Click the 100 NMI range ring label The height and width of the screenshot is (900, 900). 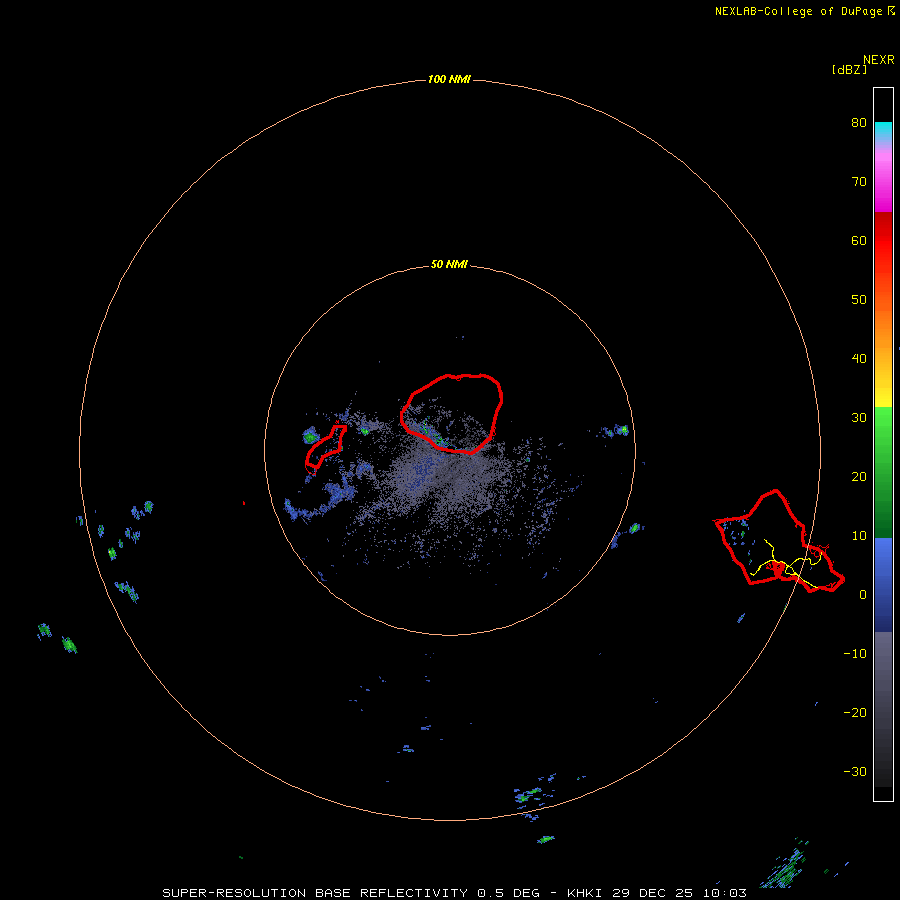click(x=449, y=79)
